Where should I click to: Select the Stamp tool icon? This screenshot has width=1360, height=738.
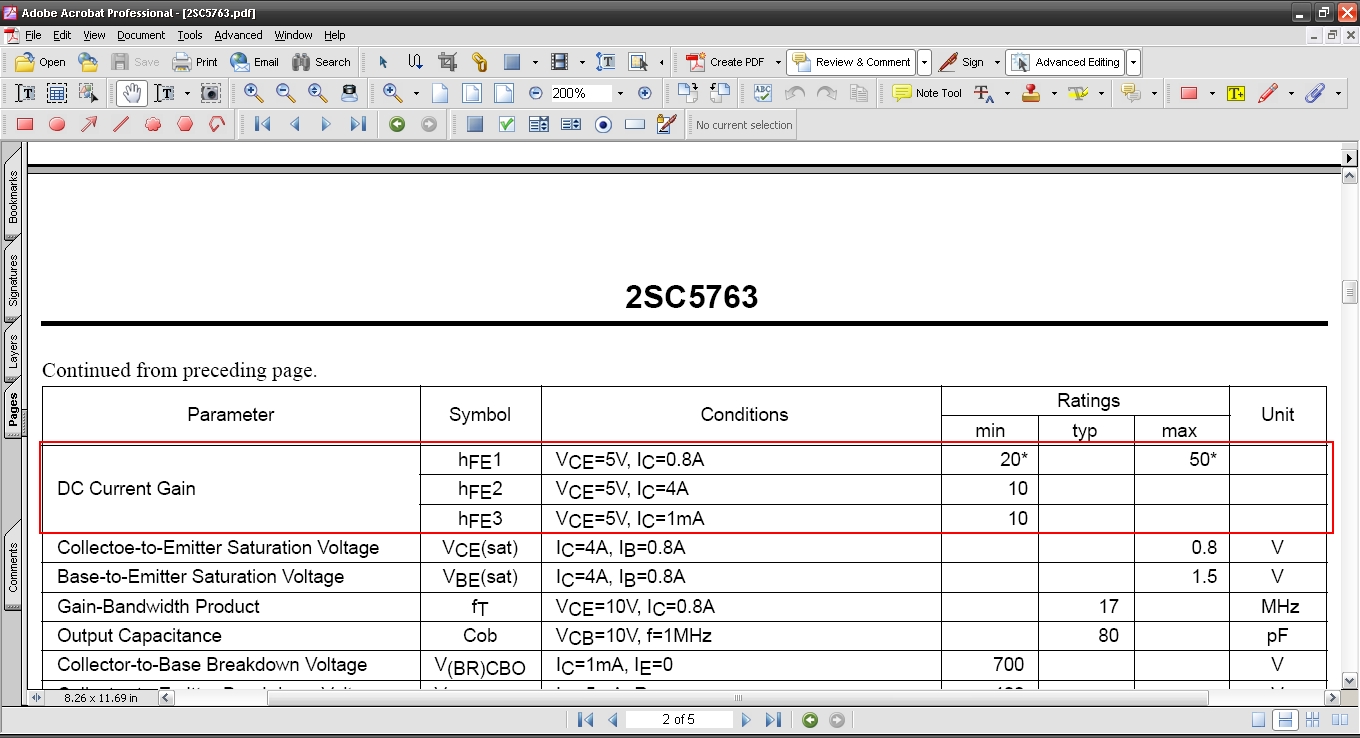[1031, 93]
